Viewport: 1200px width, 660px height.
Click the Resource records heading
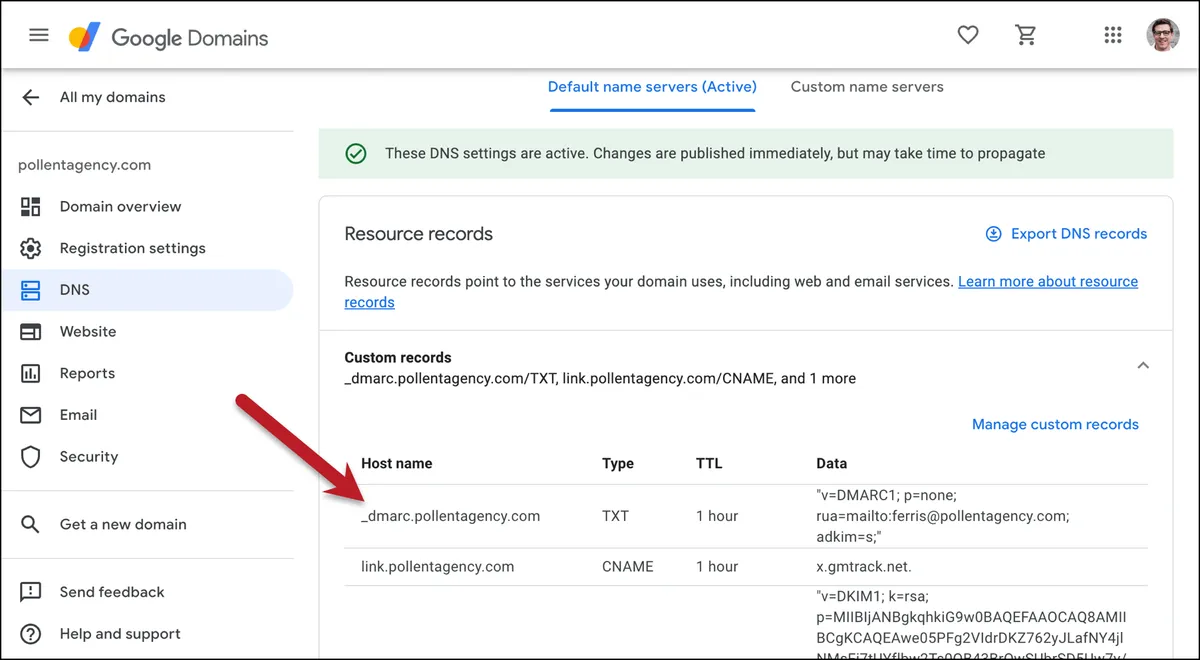coord(418,234)
